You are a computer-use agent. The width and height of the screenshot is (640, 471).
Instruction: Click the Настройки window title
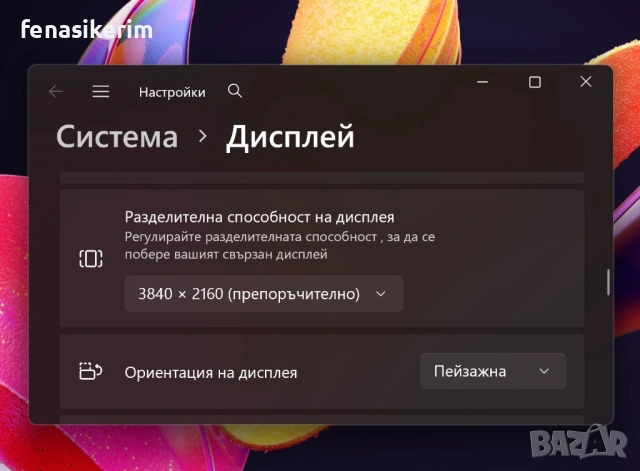pos(172,92)
